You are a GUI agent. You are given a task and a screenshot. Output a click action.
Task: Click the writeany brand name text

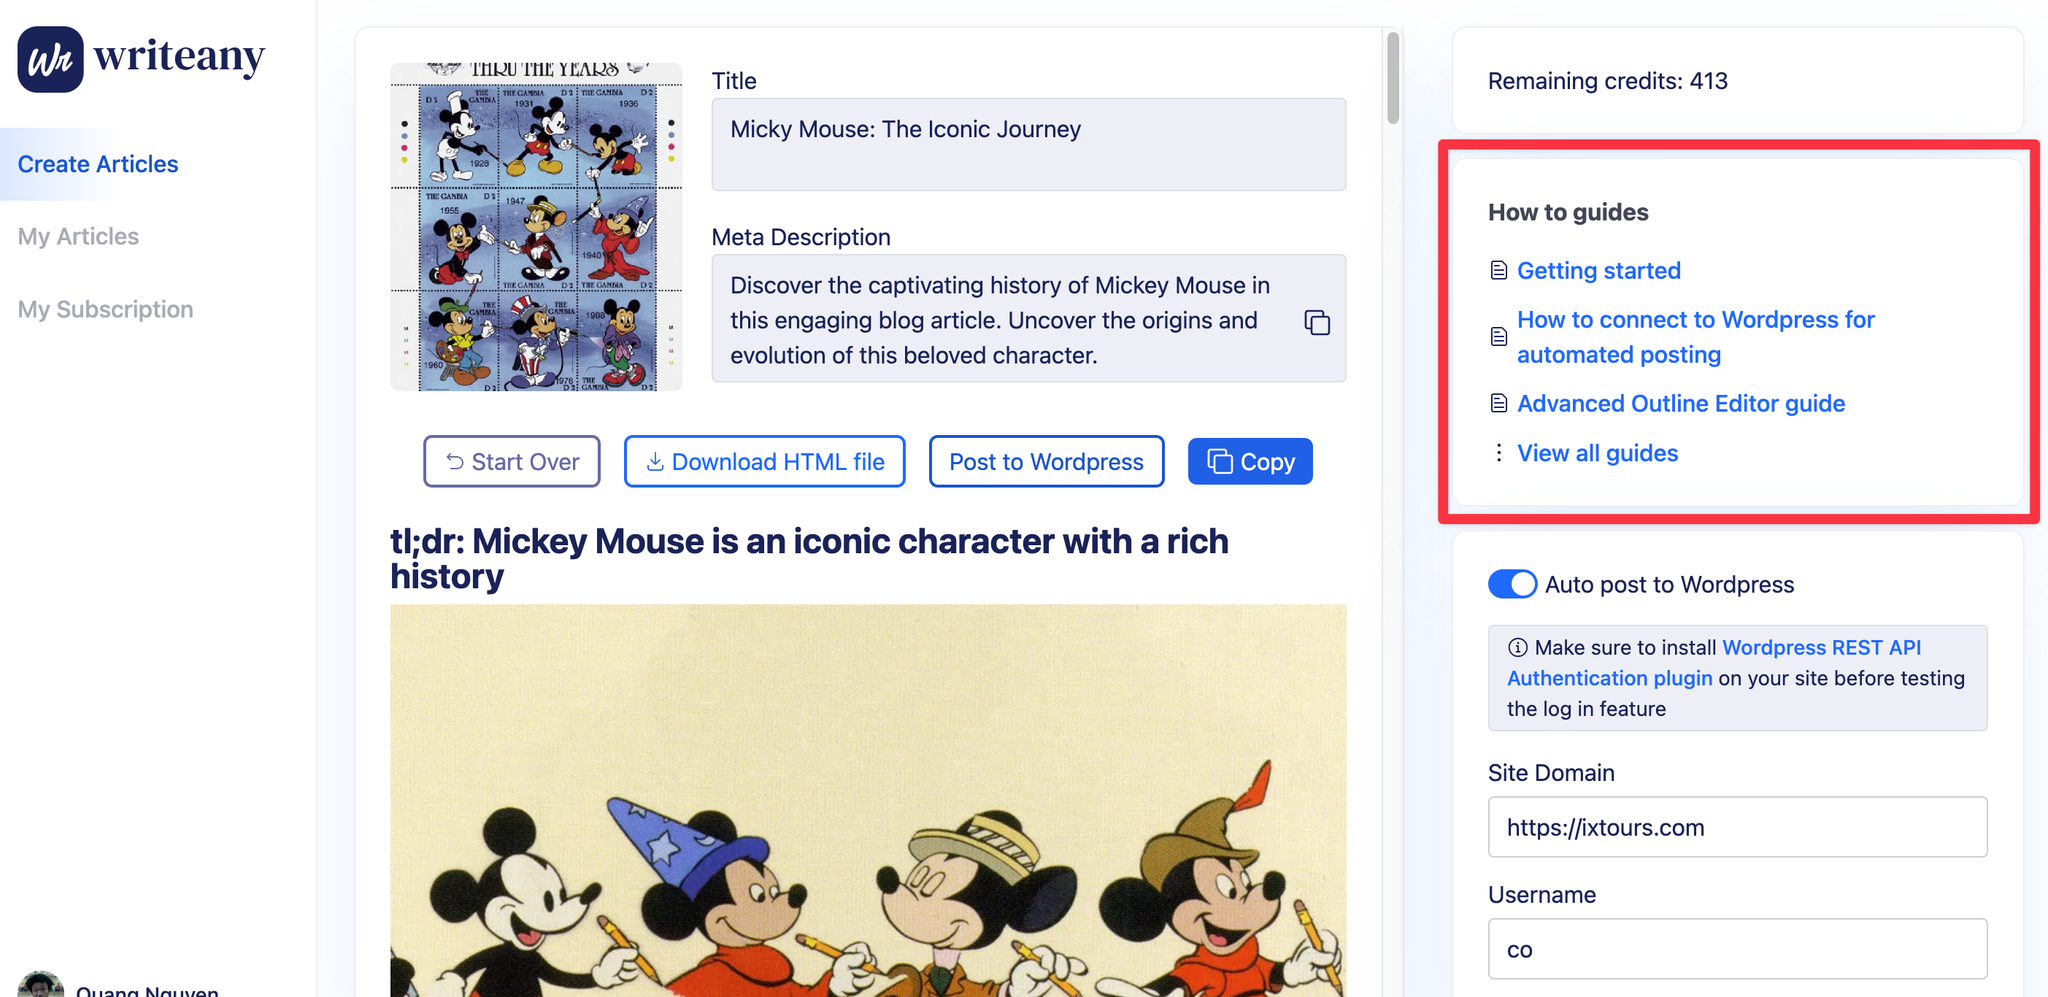(179, 56)
